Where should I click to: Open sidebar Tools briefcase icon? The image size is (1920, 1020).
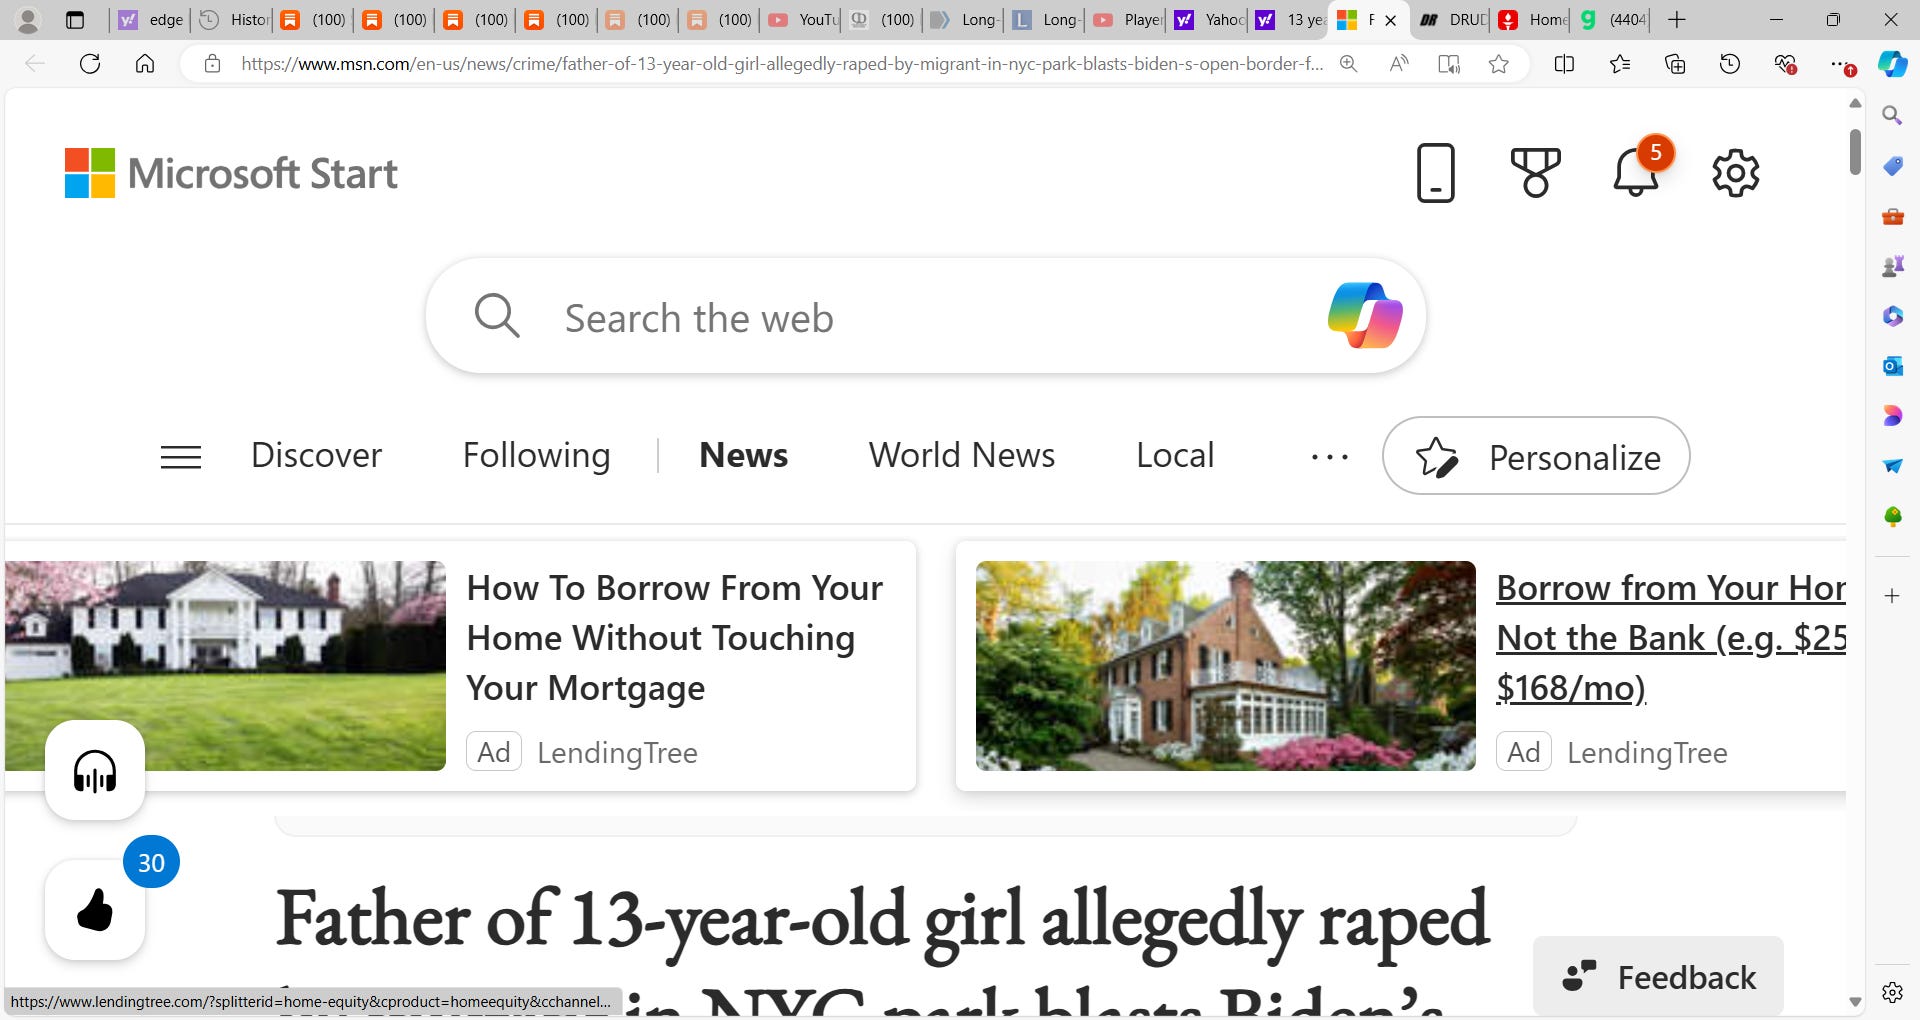1892,216
